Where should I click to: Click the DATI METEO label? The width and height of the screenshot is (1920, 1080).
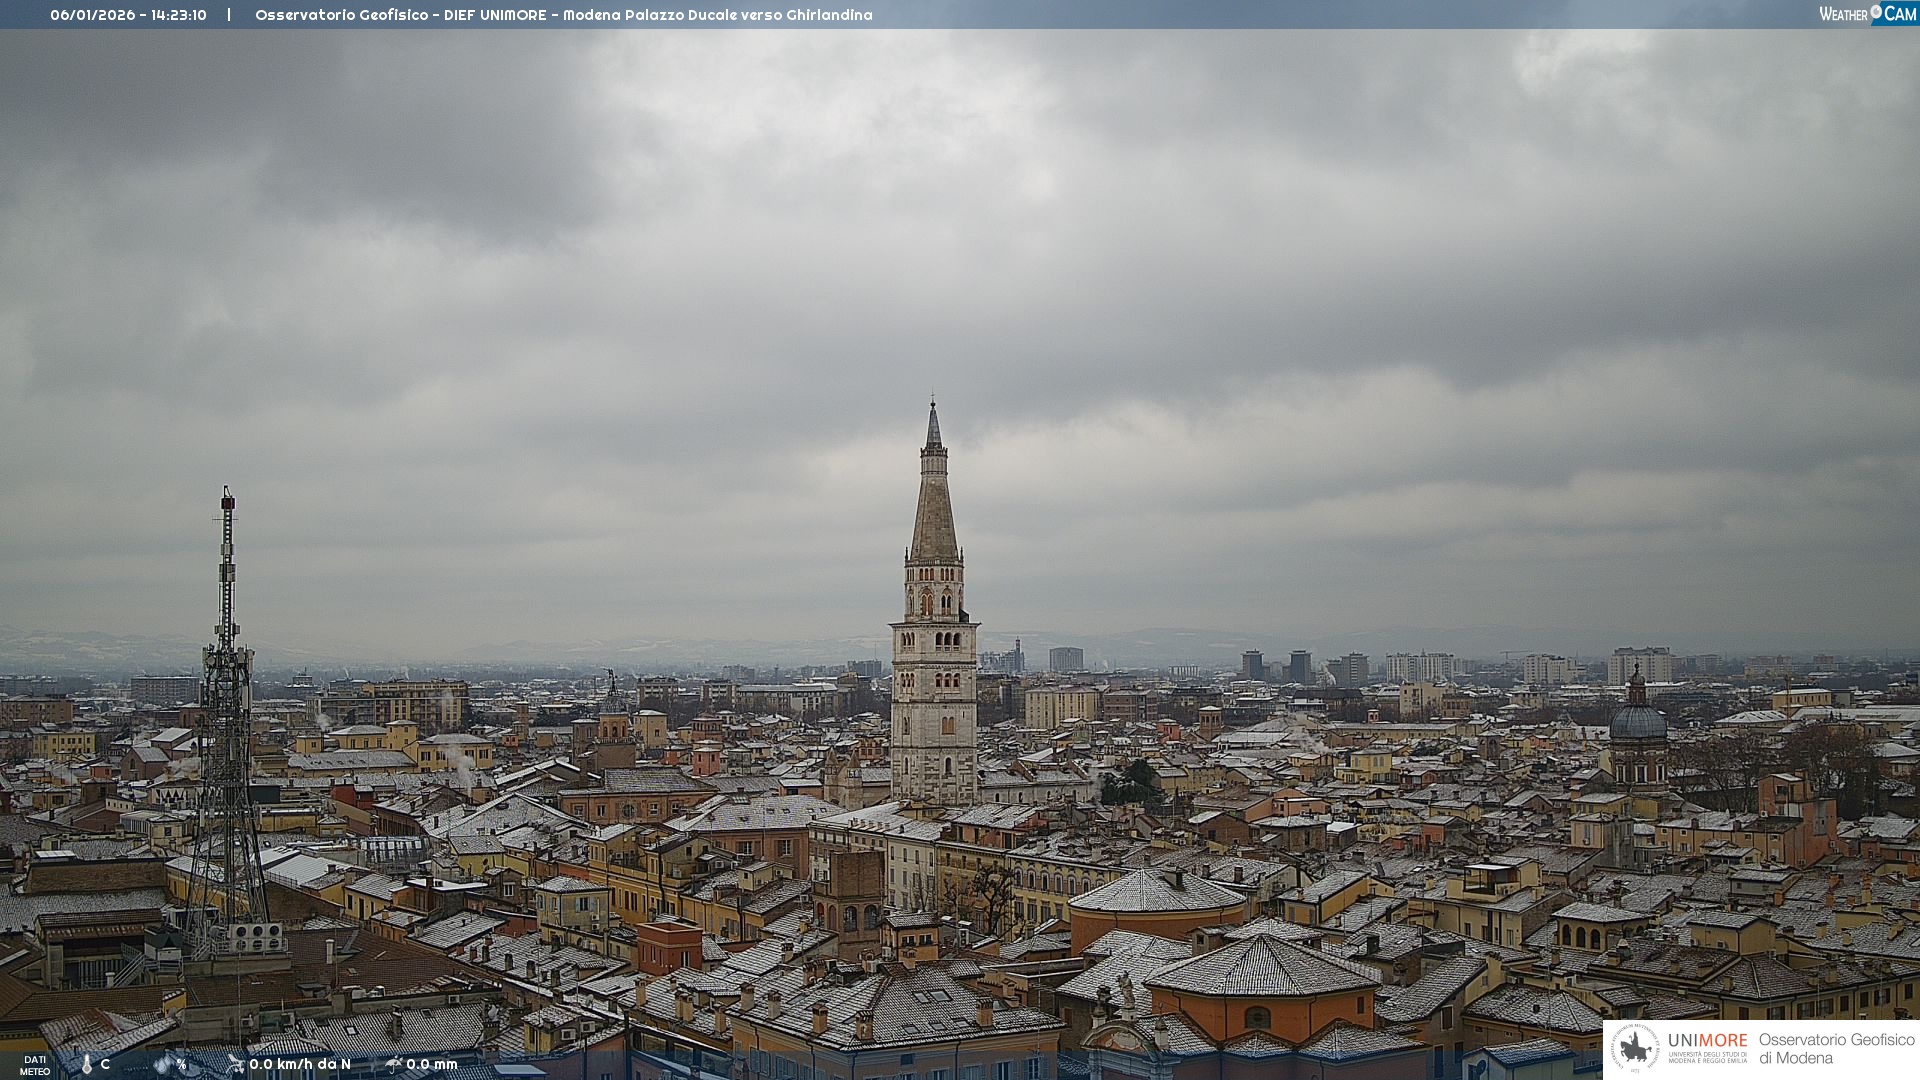tap(34, 1065)
